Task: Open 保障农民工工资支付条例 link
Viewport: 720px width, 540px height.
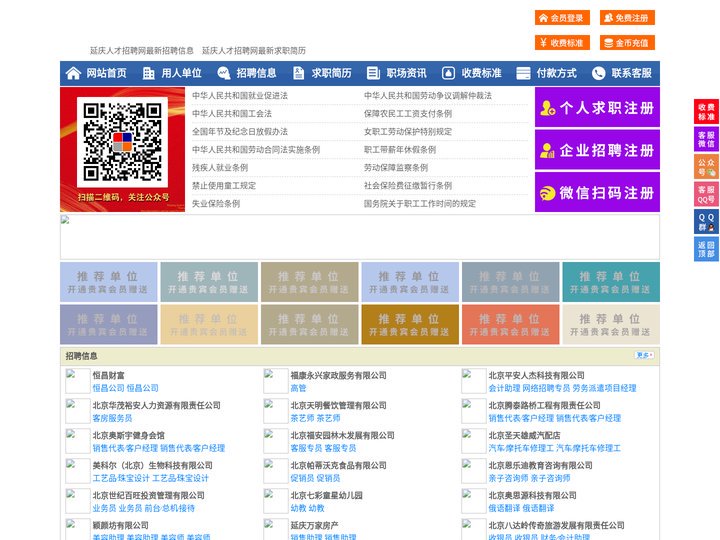Action: tap(408, 113)
